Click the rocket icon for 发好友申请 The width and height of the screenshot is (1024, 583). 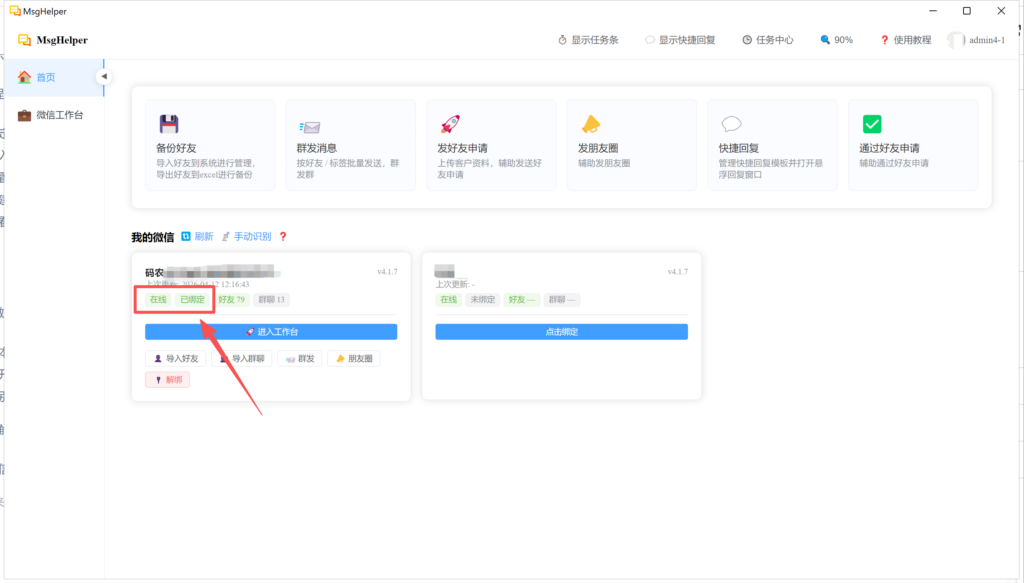(x=449, y=124)
